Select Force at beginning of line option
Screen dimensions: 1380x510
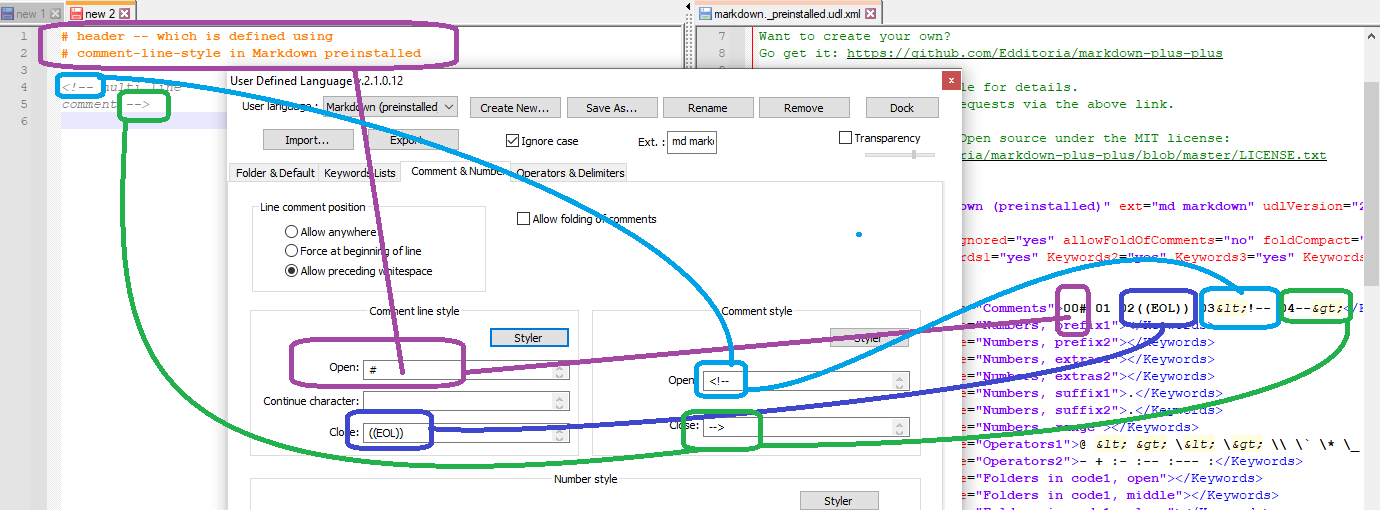point(292,251)
